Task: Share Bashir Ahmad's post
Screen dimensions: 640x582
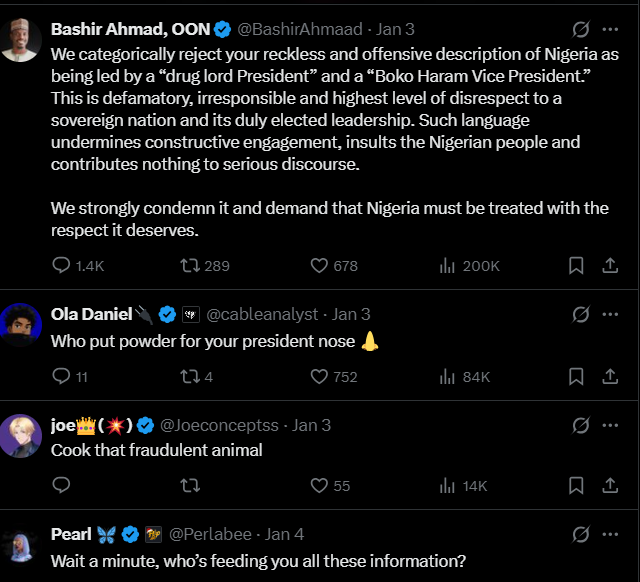Action: pos(610,265)
